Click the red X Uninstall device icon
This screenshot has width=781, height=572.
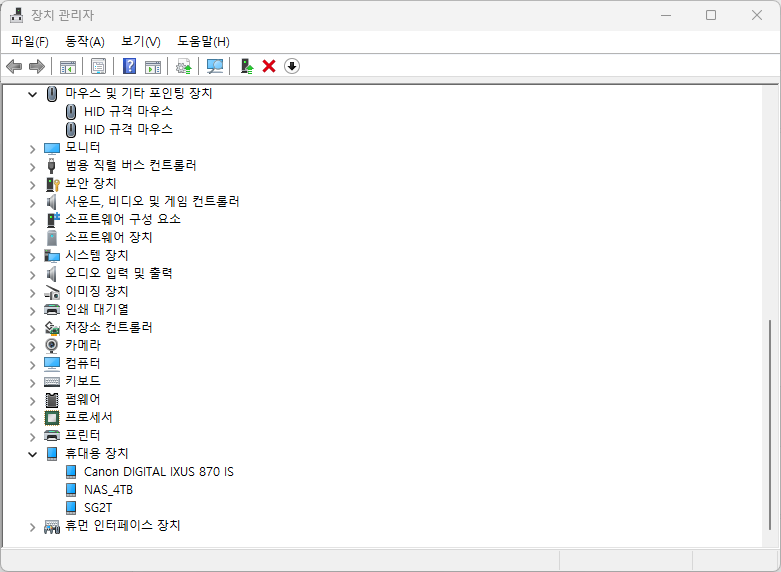[269, 66]
